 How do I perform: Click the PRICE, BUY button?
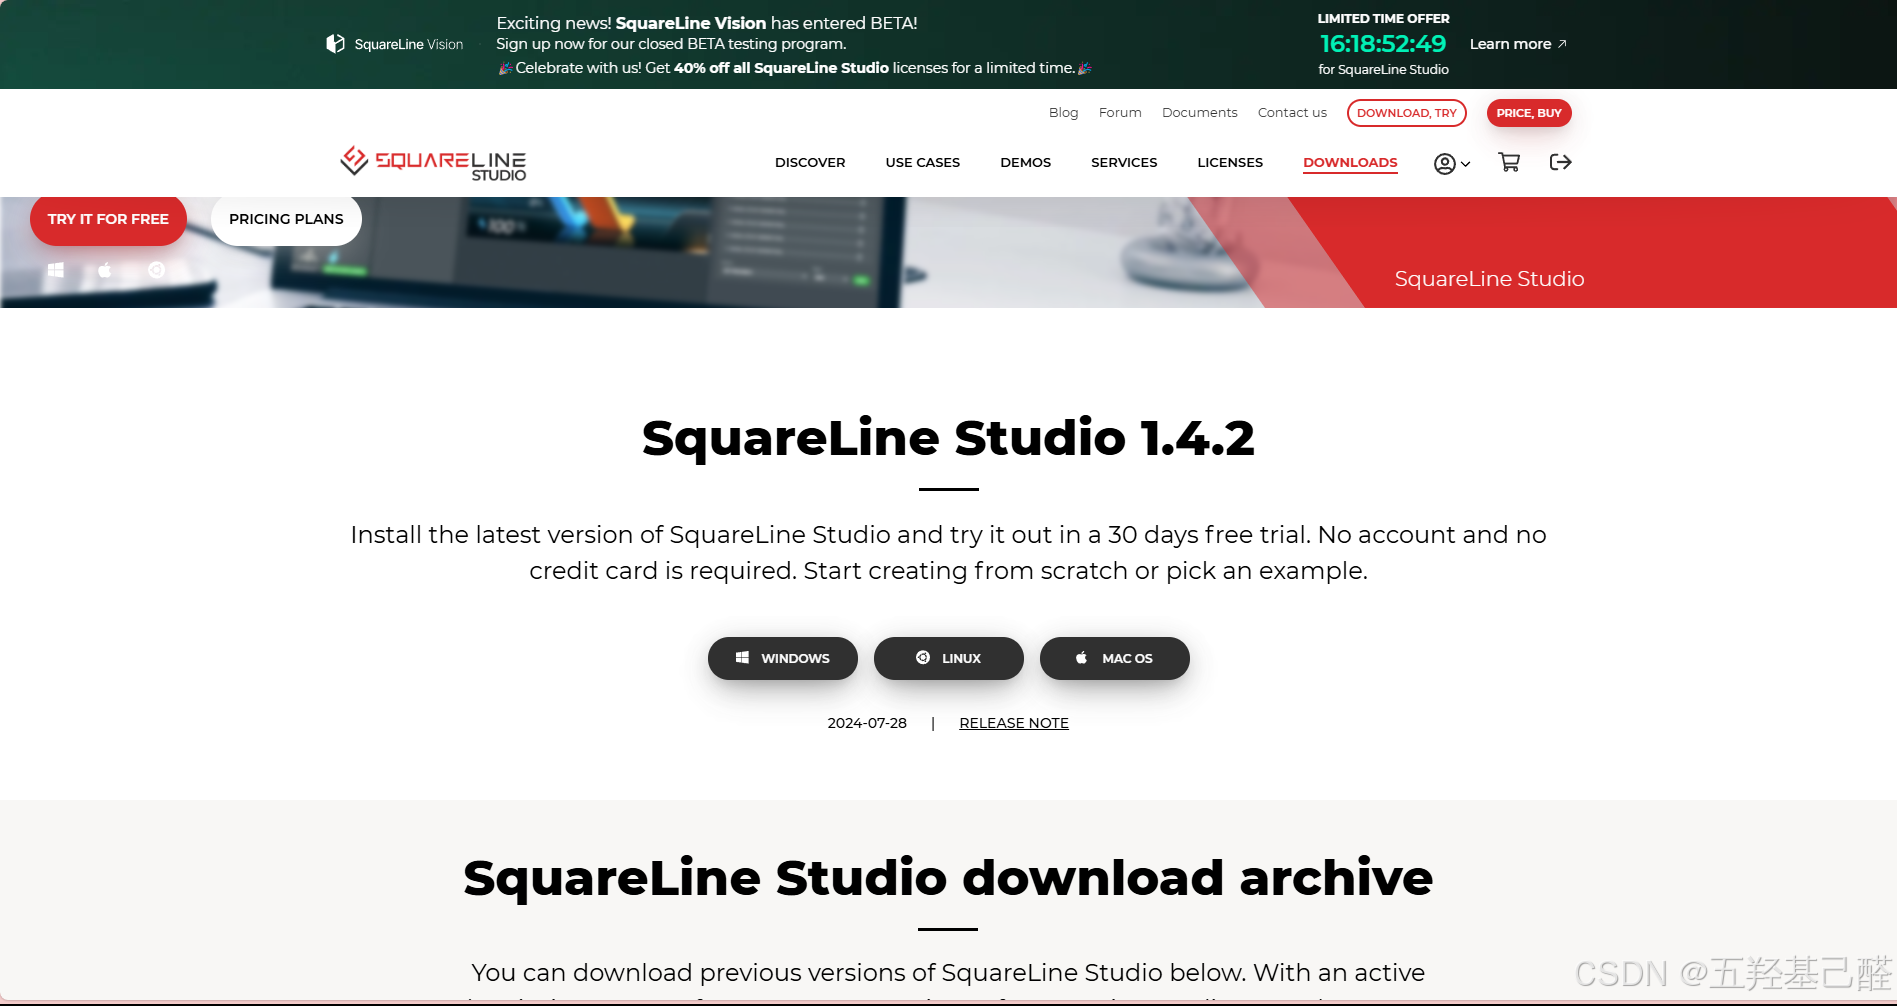(x=1529, y=113)
